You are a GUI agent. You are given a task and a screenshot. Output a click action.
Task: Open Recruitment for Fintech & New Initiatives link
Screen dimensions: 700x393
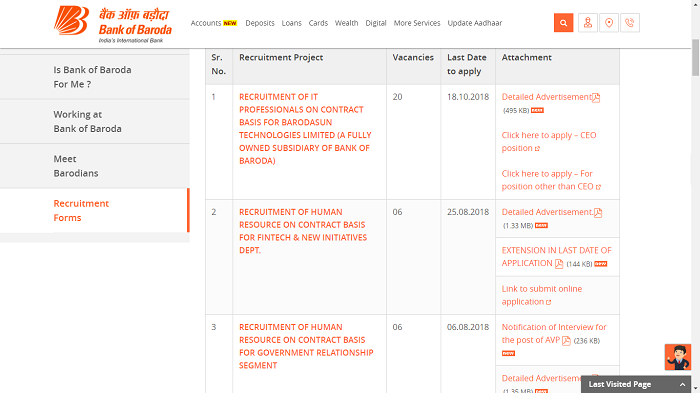303,231
